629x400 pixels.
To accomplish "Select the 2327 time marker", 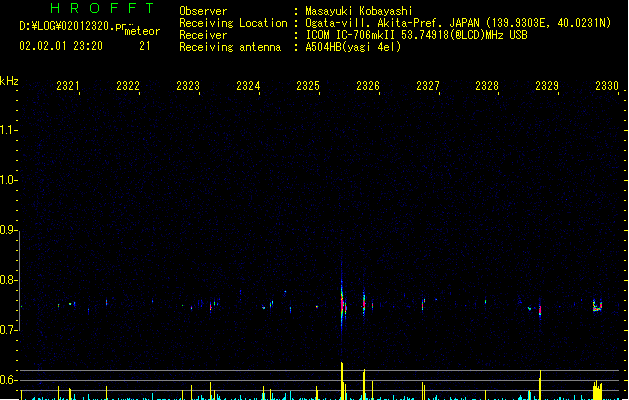I will (x=428, y=86).
